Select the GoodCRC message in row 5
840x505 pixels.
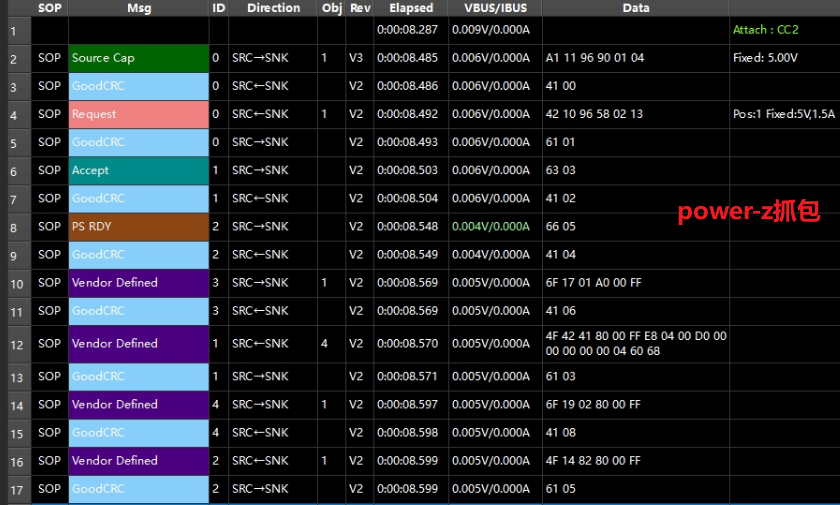138,142
